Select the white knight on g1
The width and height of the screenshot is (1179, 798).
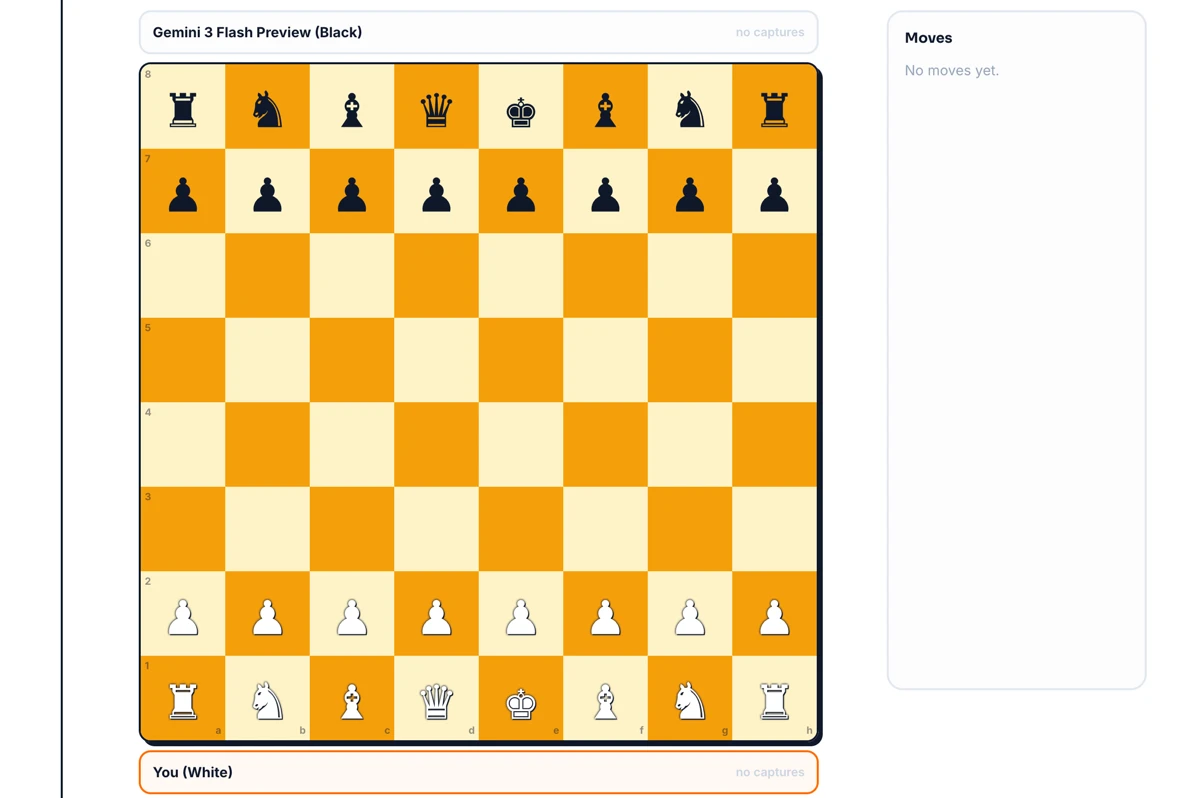pyautogui.click(x=690, y=701)
